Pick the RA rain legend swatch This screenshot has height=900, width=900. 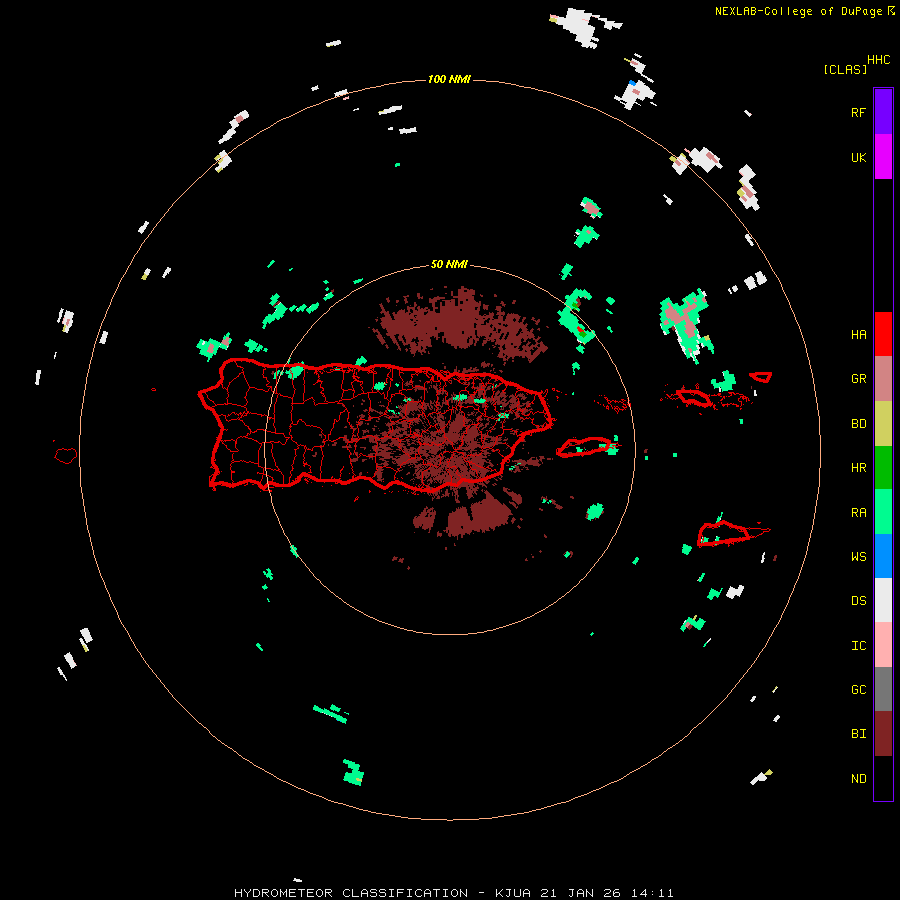(x=883, y=512)
